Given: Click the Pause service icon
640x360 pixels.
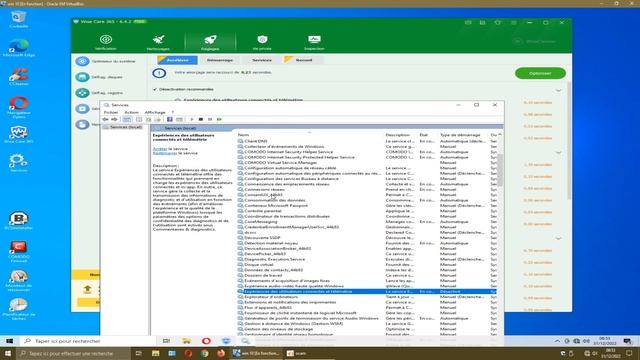Looking at the screenshot, I should [210, 119].
